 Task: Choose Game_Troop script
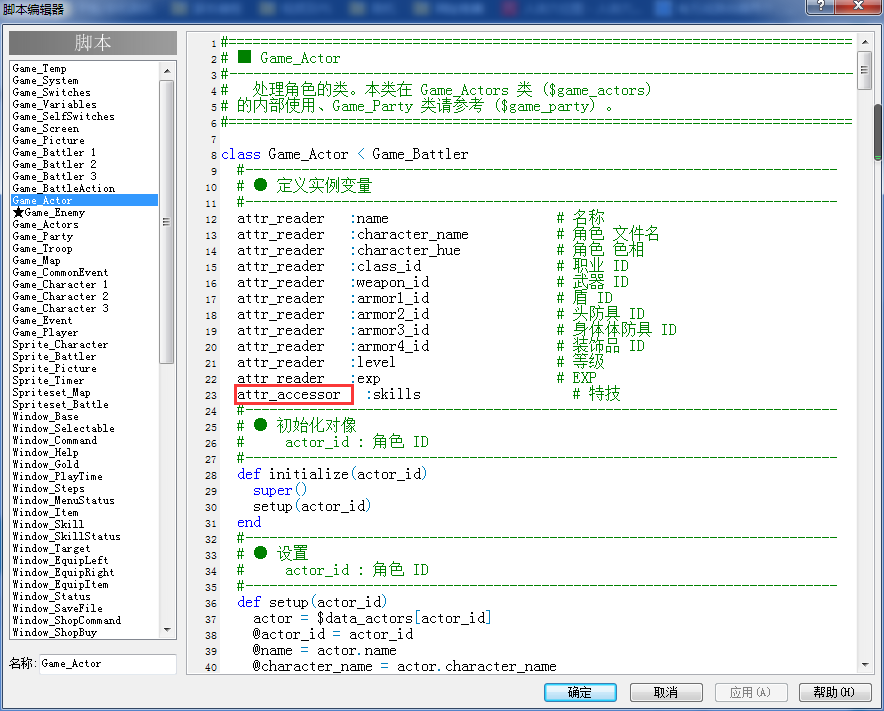point(42,249)
